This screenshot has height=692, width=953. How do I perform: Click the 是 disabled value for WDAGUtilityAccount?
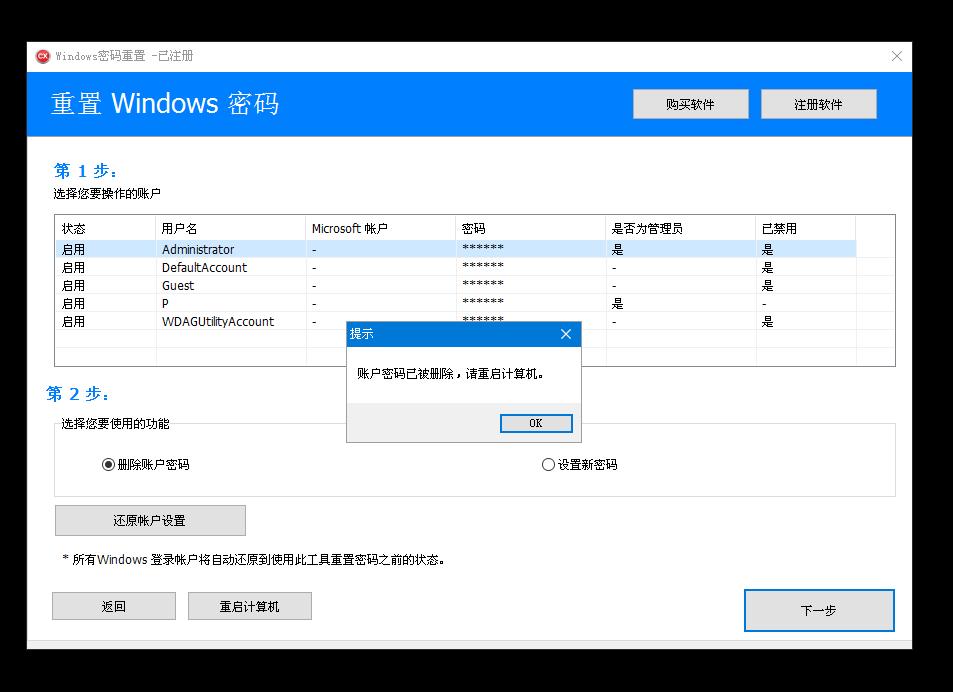(768, 321)
